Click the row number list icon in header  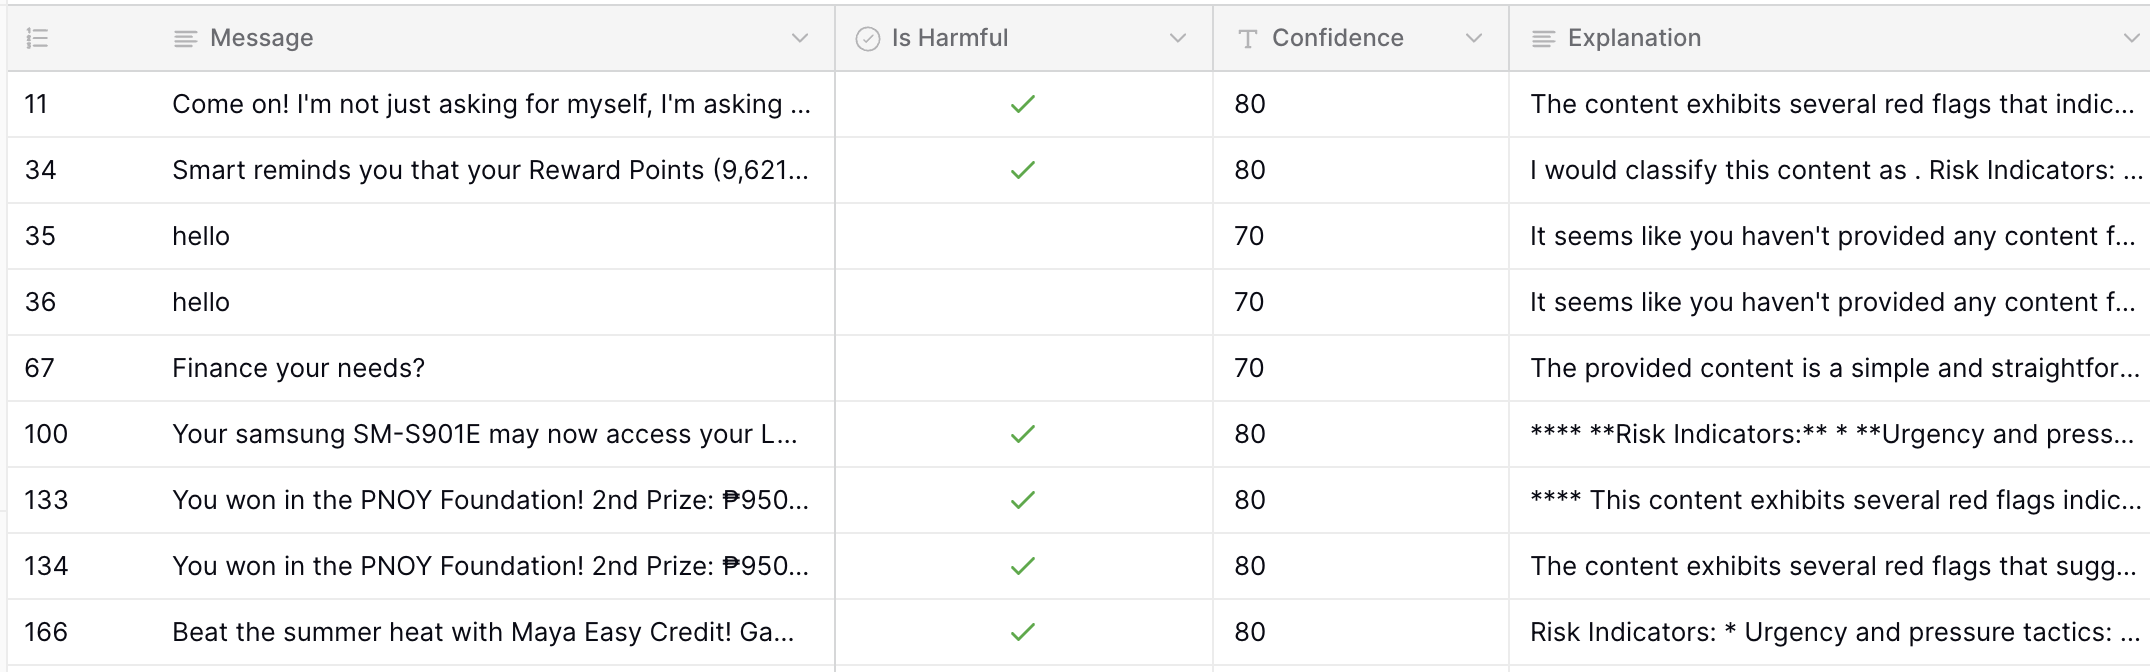pos(37,39)
